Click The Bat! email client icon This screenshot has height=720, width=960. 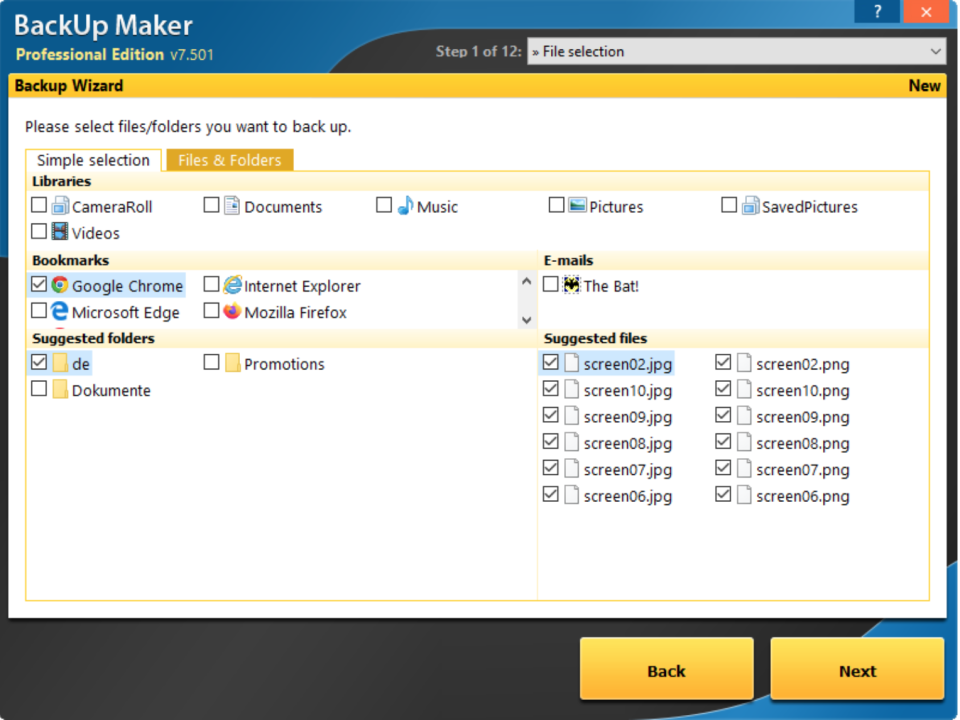coord(570,285)
